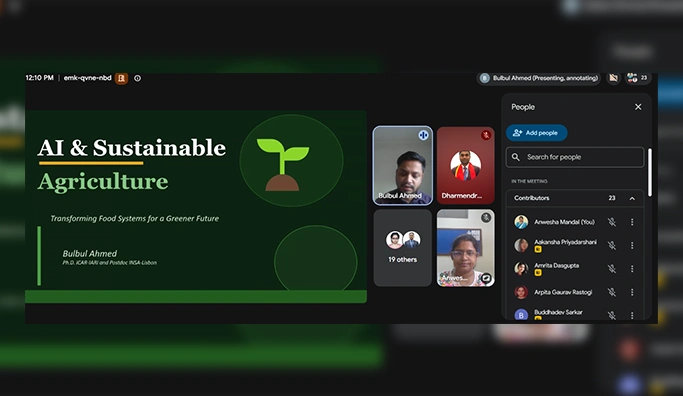Toggle Buddhadev Sarkar's muted mic icon
The width and height of the screenshot is (683, 396).
click(612, 315)
